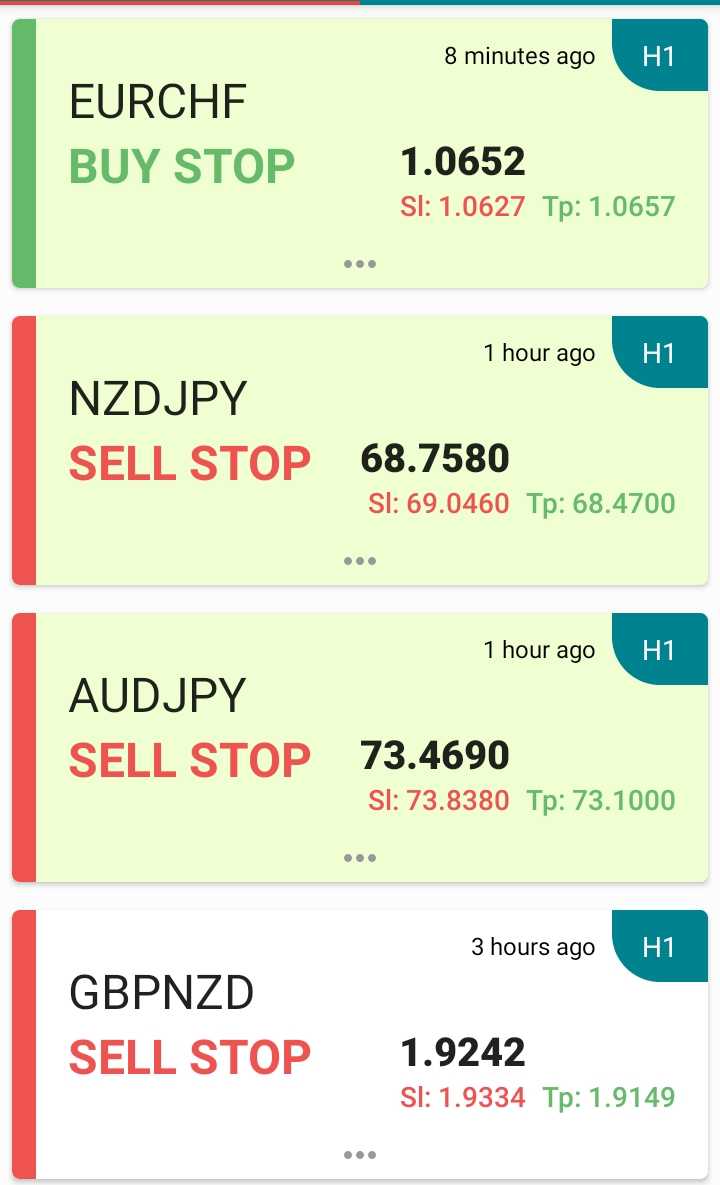Tap SELL STOP label on GBPNZD card
This screenshot has height=1185, width=720.
190,1057
